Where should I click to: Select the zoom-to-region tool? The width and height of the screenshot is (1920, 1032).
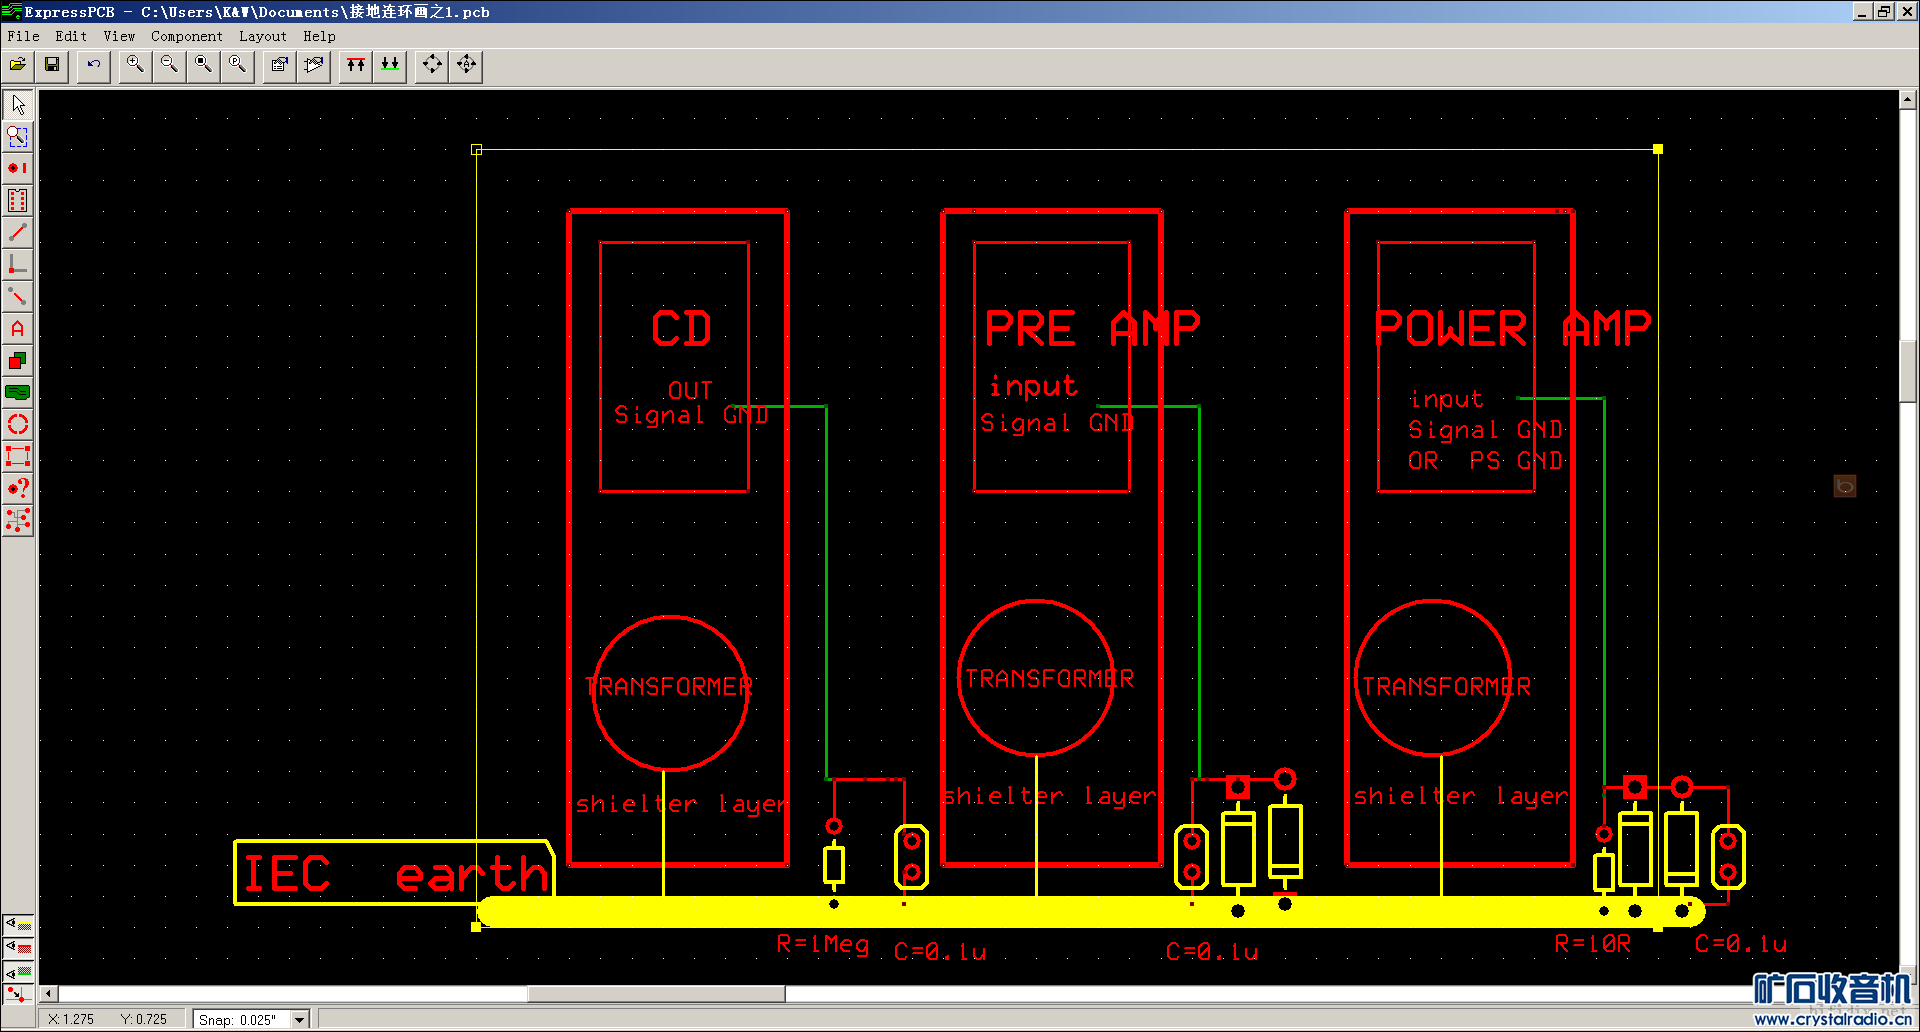click(x=18, y=136)
